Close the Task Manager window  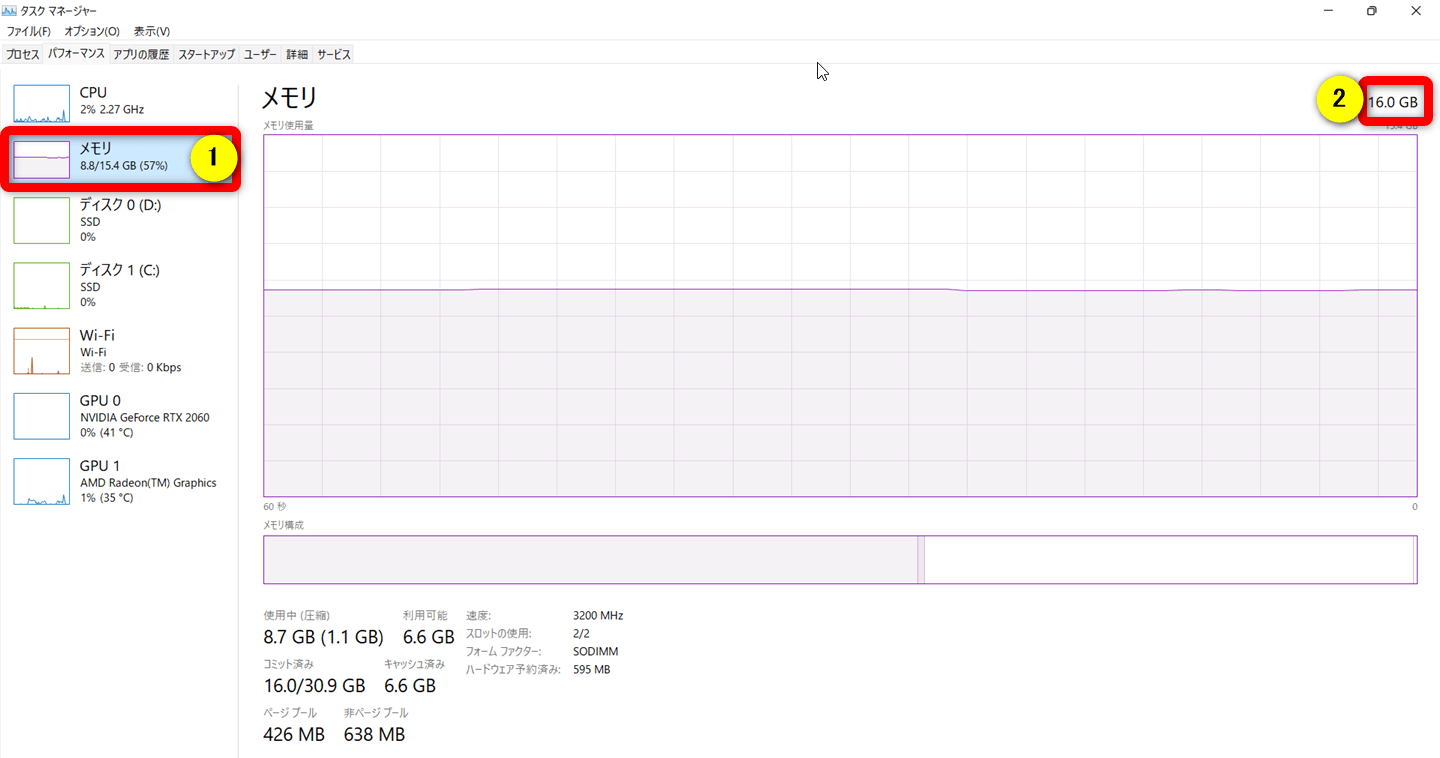(x=1416, y=11)
